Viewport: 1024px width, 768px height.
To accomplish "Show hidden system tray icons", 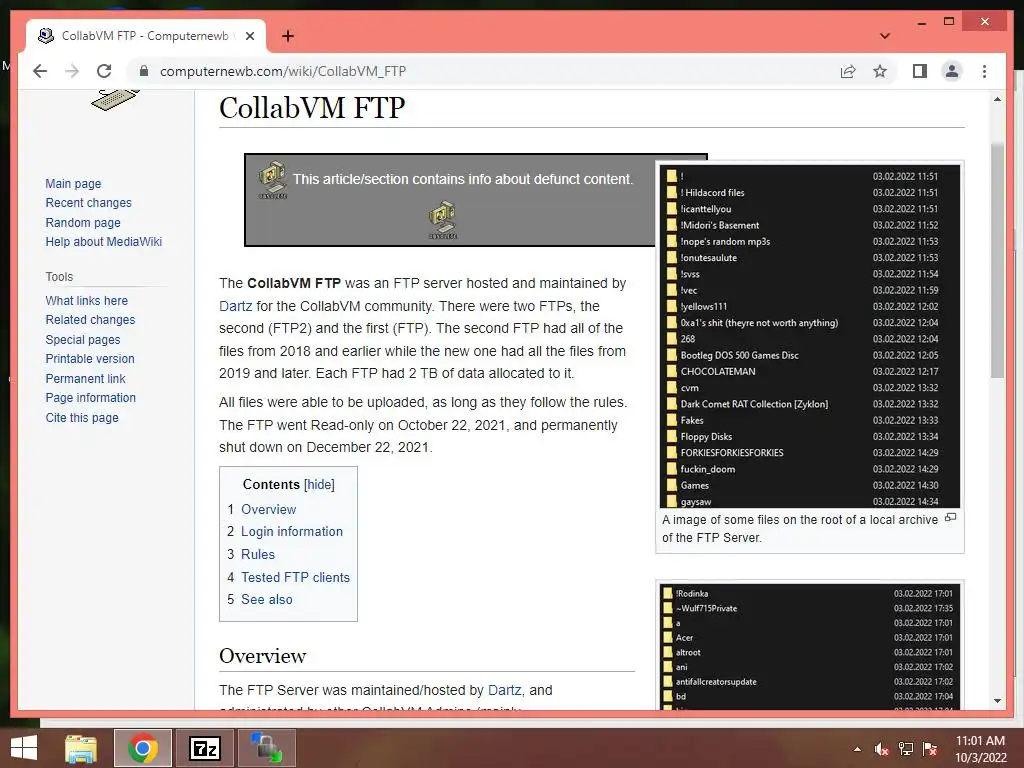I will [x=857, y=749].
